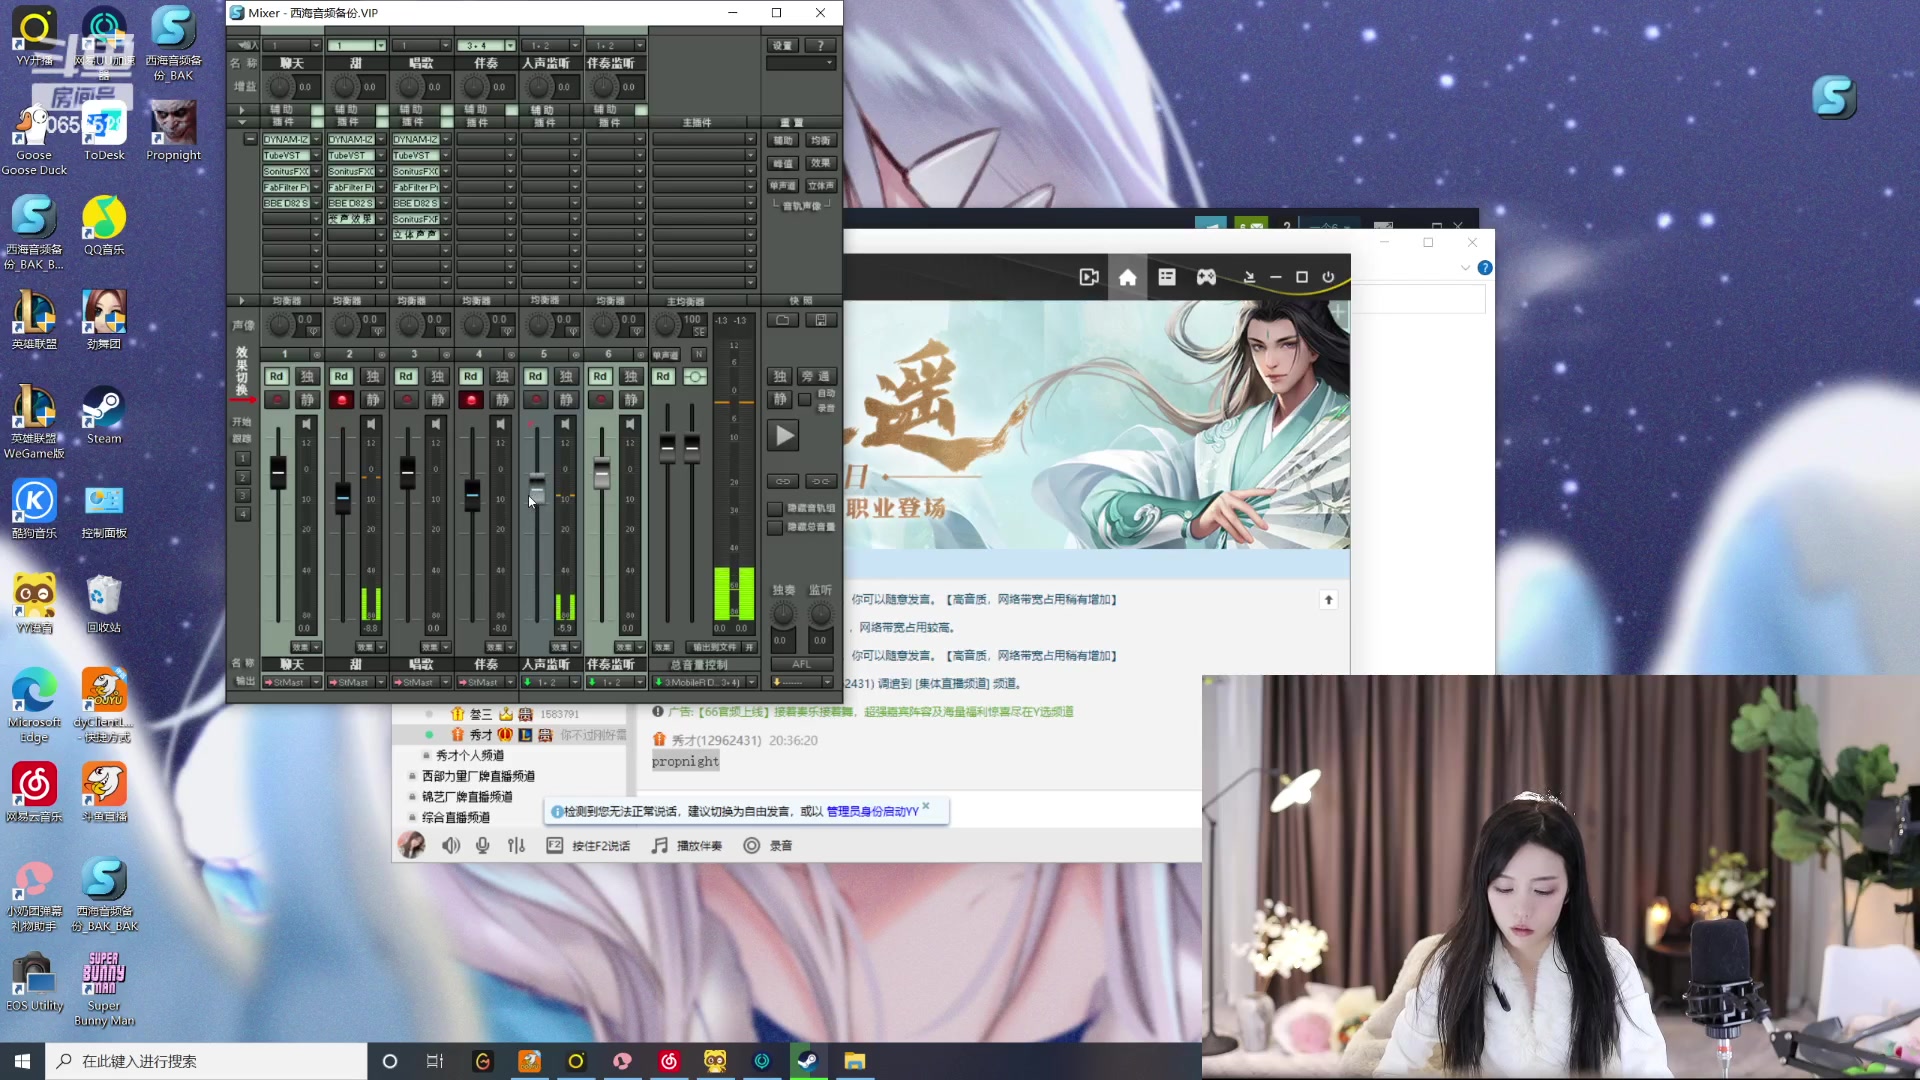Open the 网易云音乐 desktop icon
The image size is (1920, 1080).
point(34,793)
